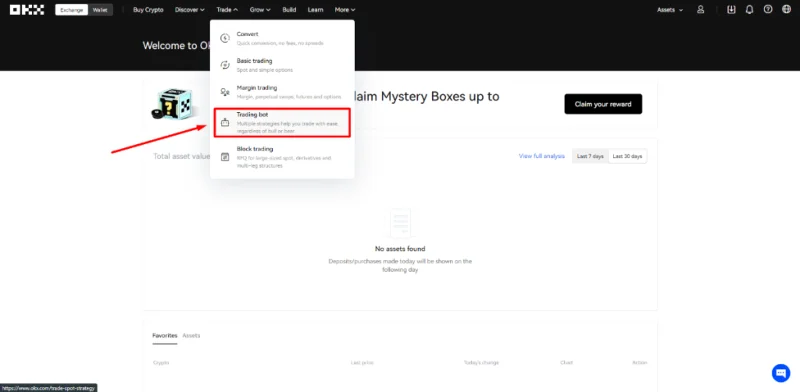The height and width of the screenshot is (392, 800).
Task: Open the View full analysis link
Action: 542,156
